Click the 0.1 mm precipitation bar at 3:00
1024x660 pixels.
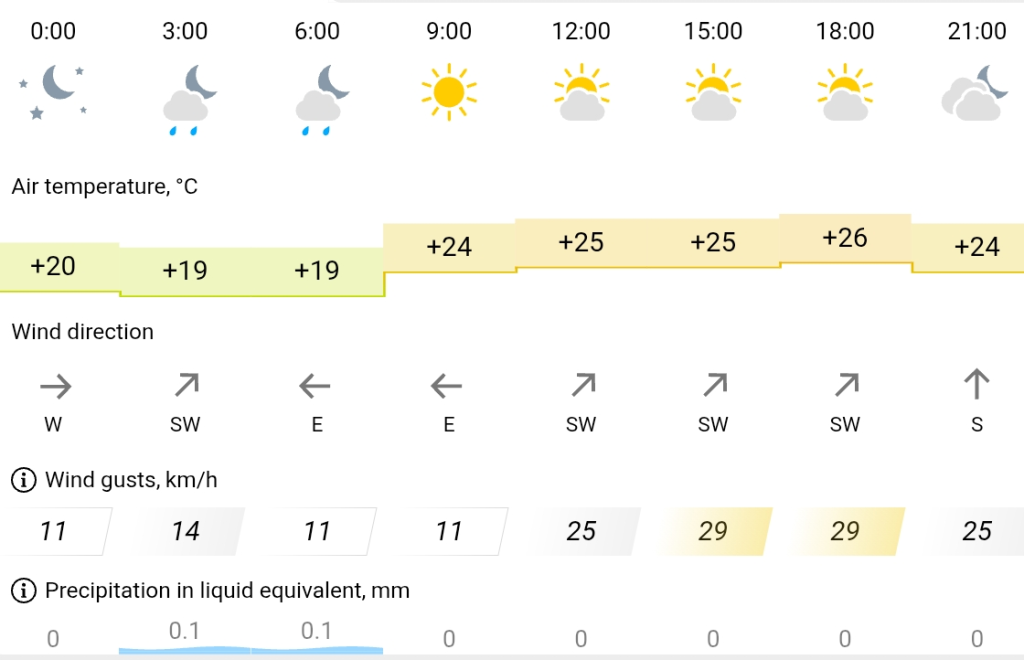(x=185, y=638)
